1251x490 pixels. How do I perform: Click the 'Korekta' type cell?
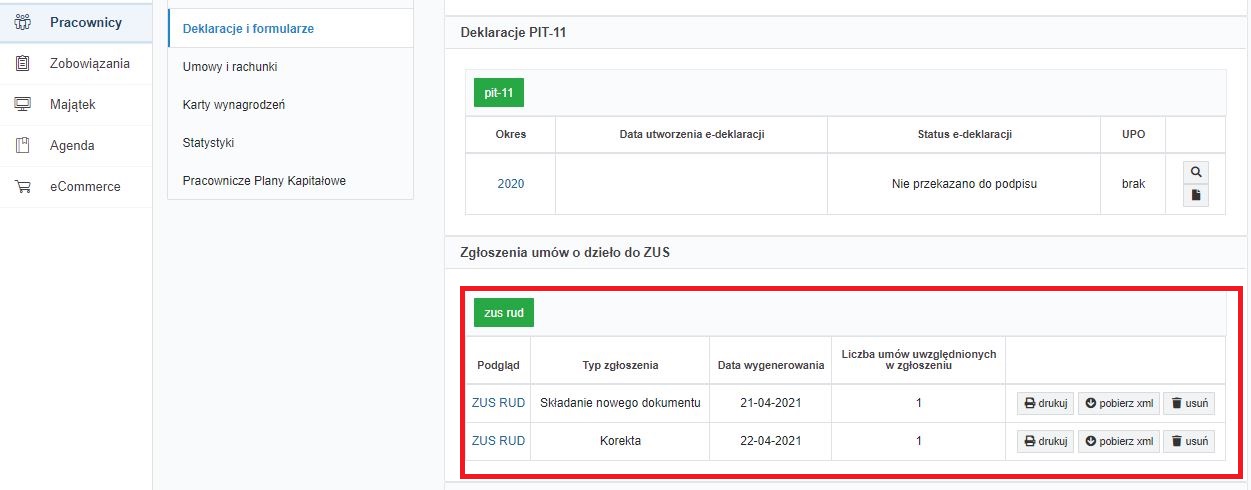coord(620,441)
